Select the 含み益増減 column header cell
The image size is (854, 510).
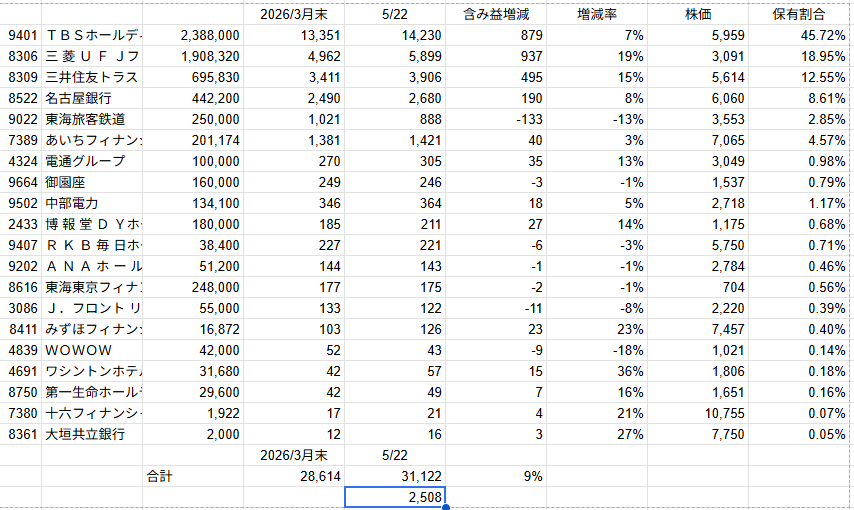coord(496,14)
